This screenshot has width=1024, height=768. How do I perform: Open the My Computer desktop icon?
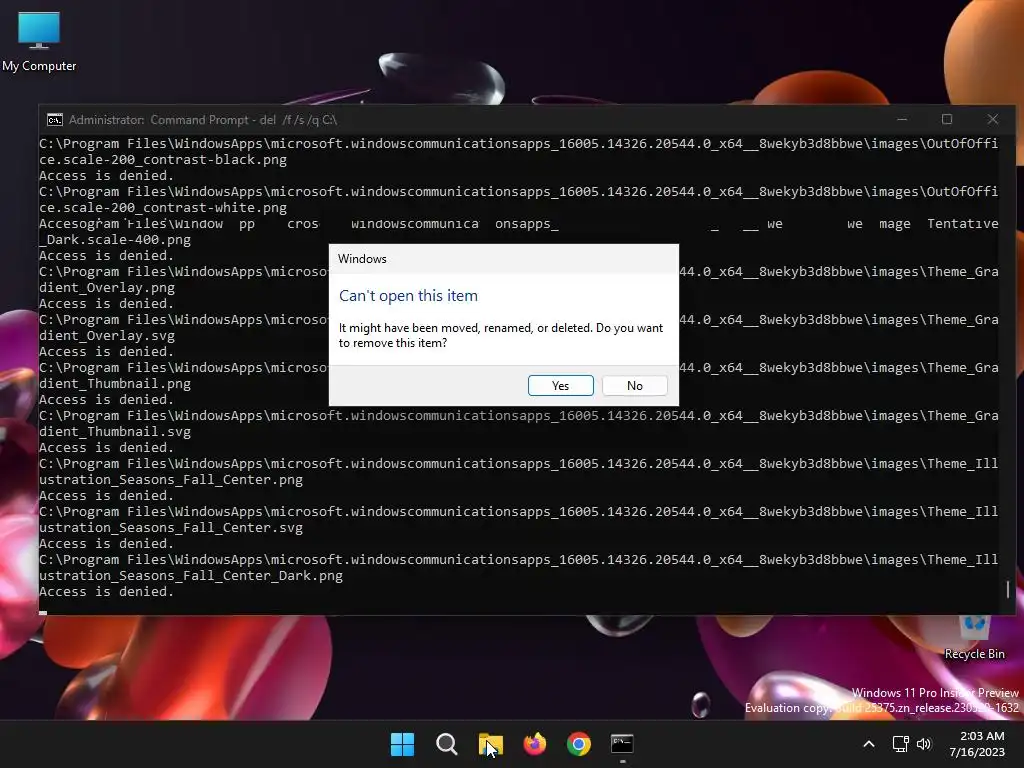[x=39, y=41]
